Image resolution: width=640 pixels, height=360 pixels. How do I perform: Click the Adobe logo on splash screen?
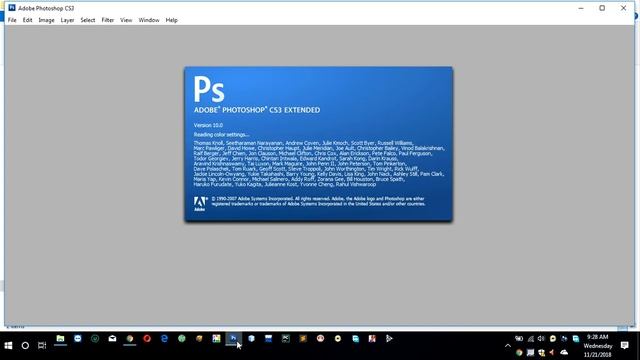point(200,204)
